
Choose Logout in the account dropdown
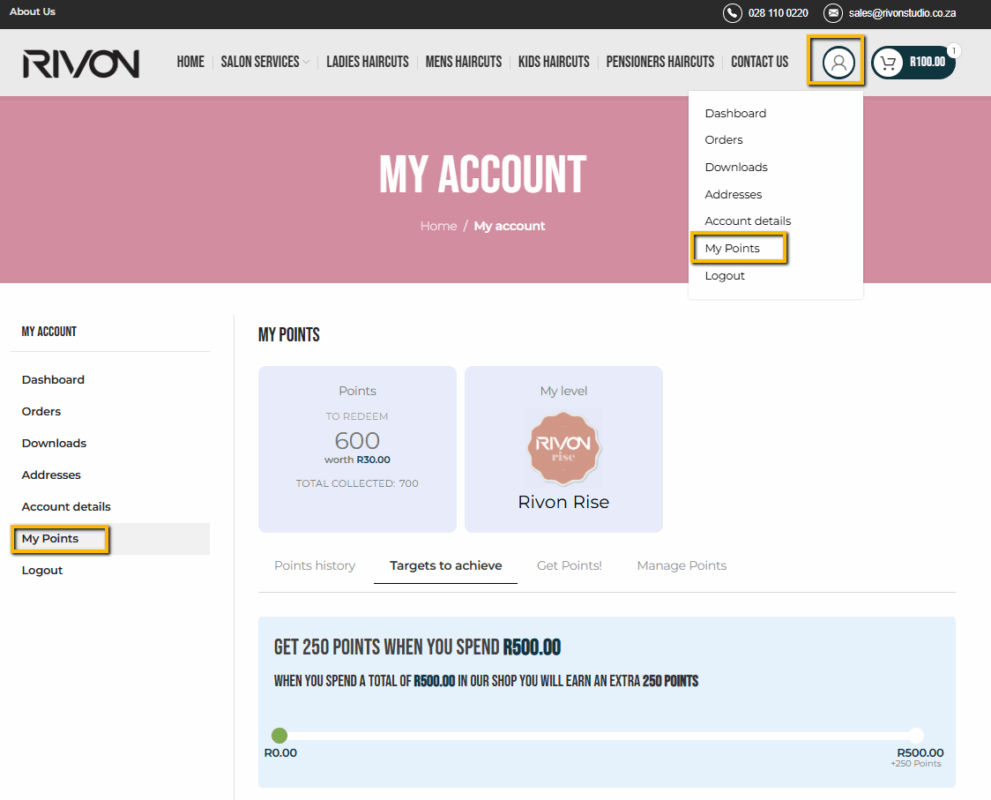(724, 276)
